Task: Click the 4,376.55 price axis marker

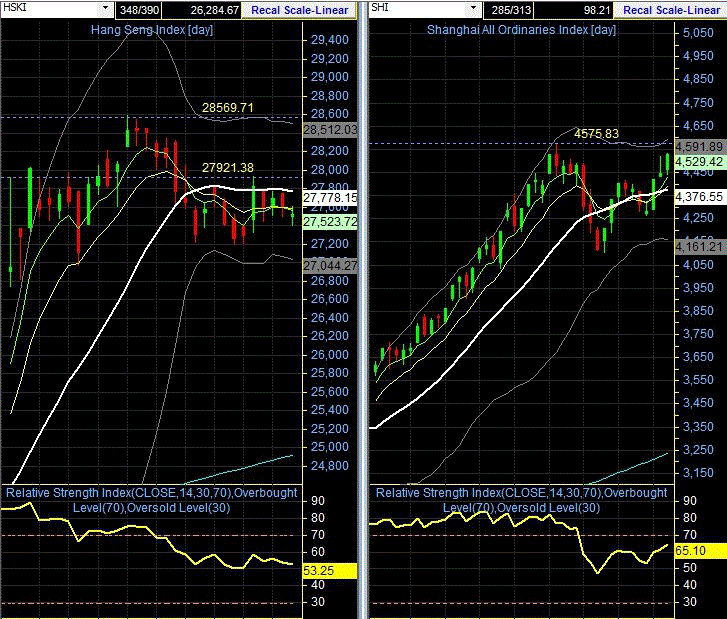Action: click(699, 197)
